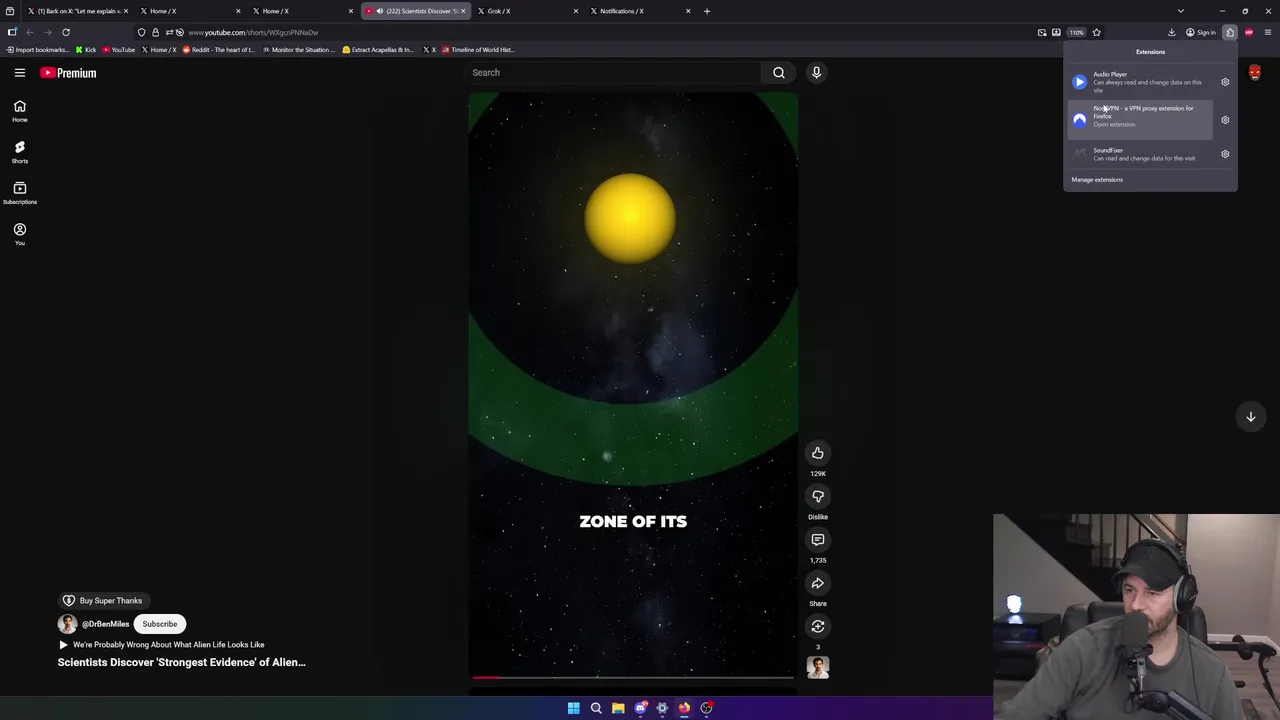Image resolution: width=1280 pixels, height=720 pixels.
Task: Like the short with thumbs-up icon
Action: click(x=818, y=453)
